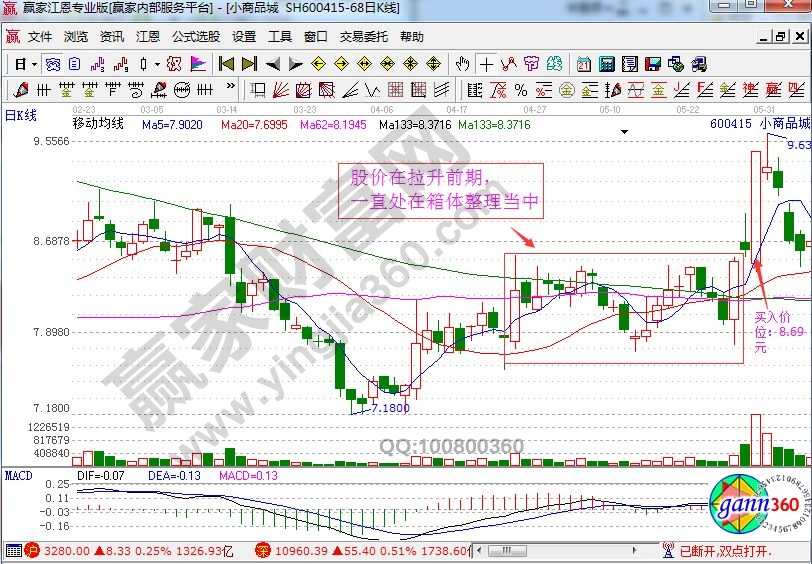Open the calendar icon in toolbar
The height and width of the screenshot is (564, 812).
pyautogui.click(x=584, y=64)
